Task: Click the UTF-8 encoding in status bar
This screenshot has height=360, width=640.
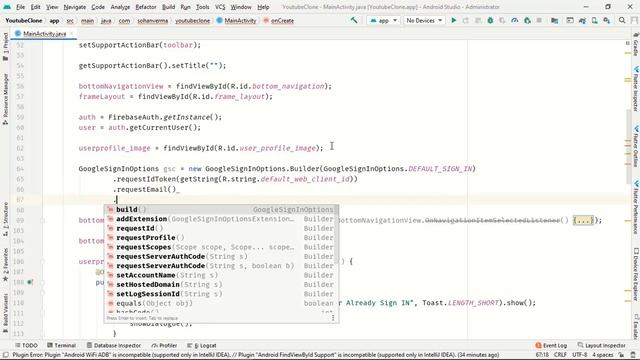Action: click(579, 355)
